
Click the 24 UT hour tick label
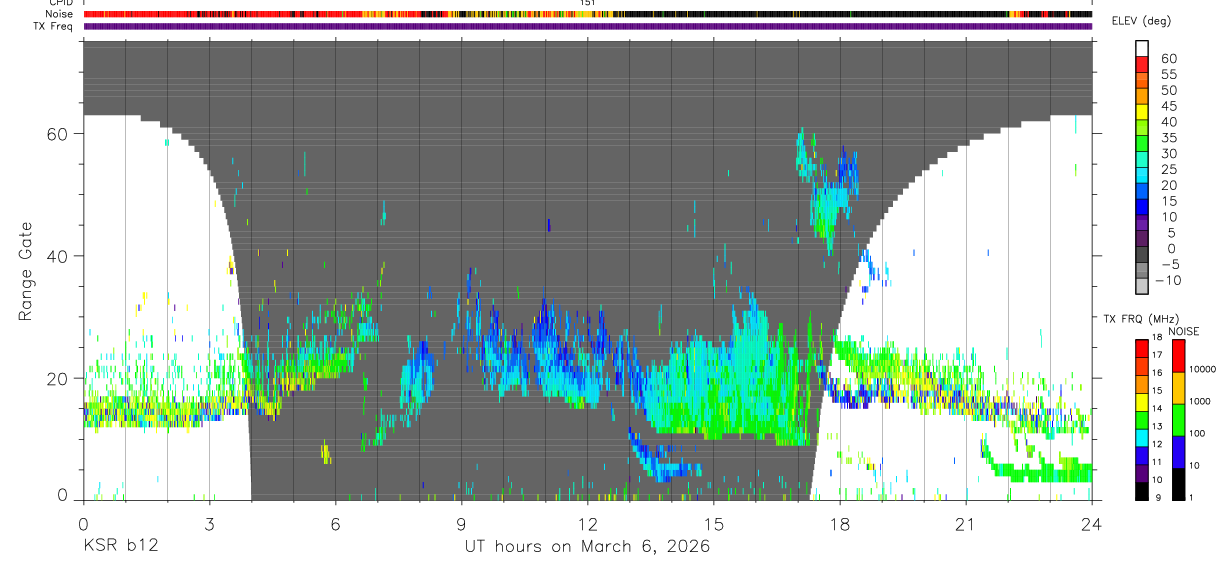[x=1092, y=523]
